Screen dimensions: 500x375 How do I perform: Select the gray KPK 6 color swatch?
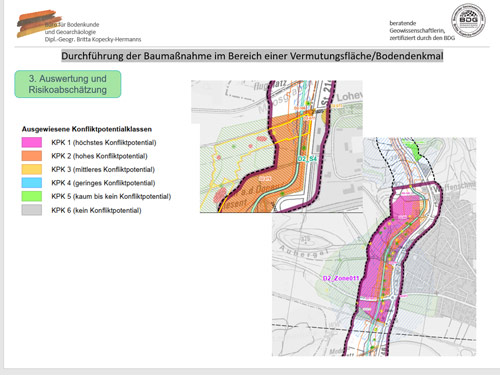point(32,210)
